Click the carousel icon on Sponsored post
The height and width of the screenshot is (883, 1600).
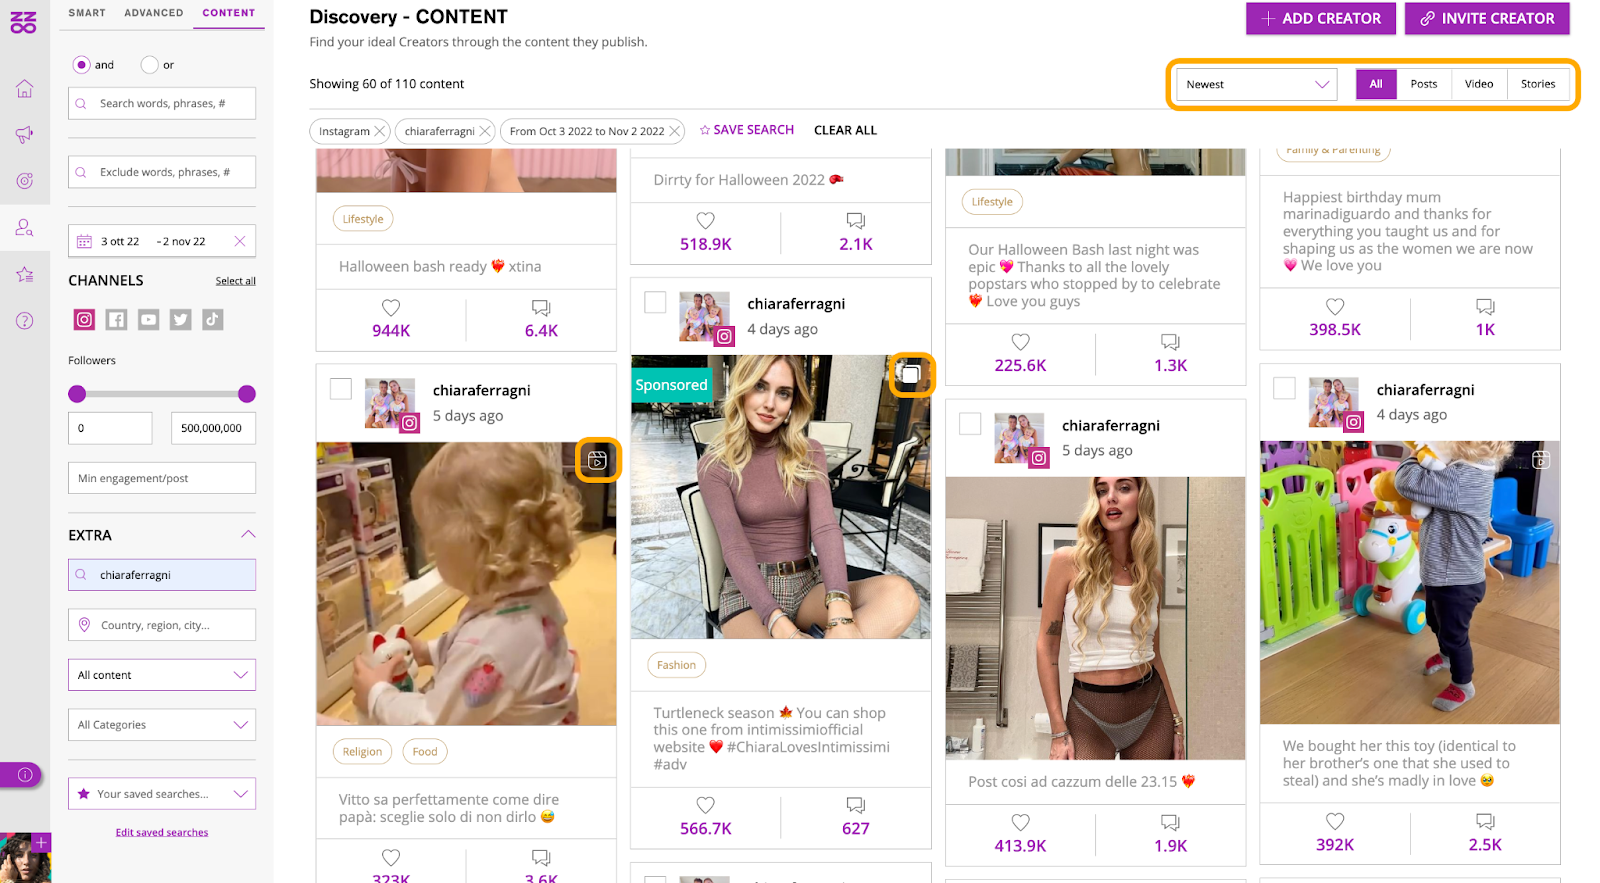pyautogui.click(x=911, y=375)
